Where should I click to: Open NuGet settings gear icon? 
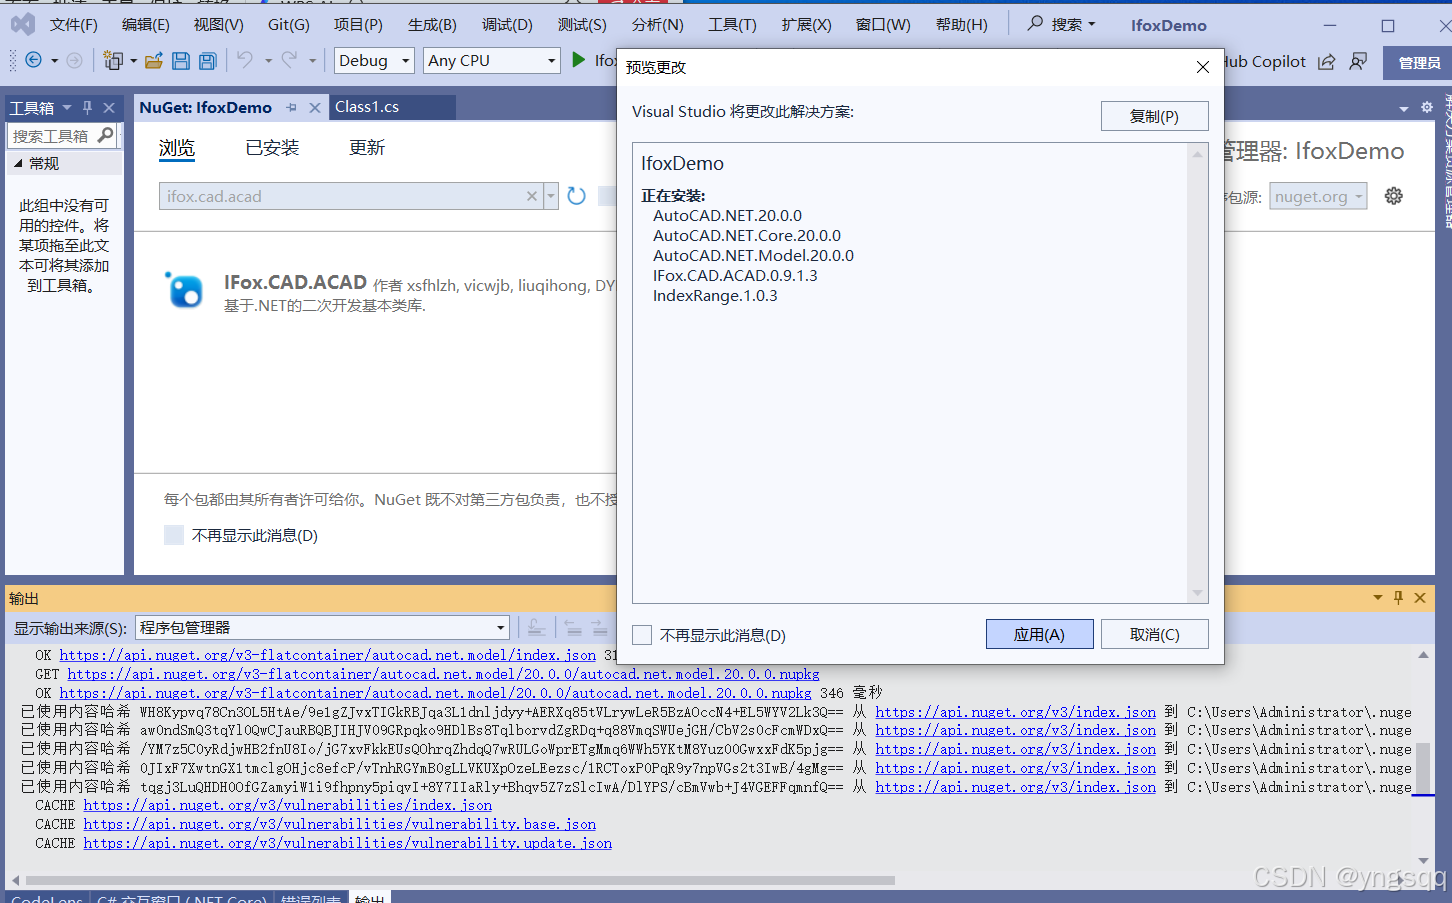[1393, 196]
